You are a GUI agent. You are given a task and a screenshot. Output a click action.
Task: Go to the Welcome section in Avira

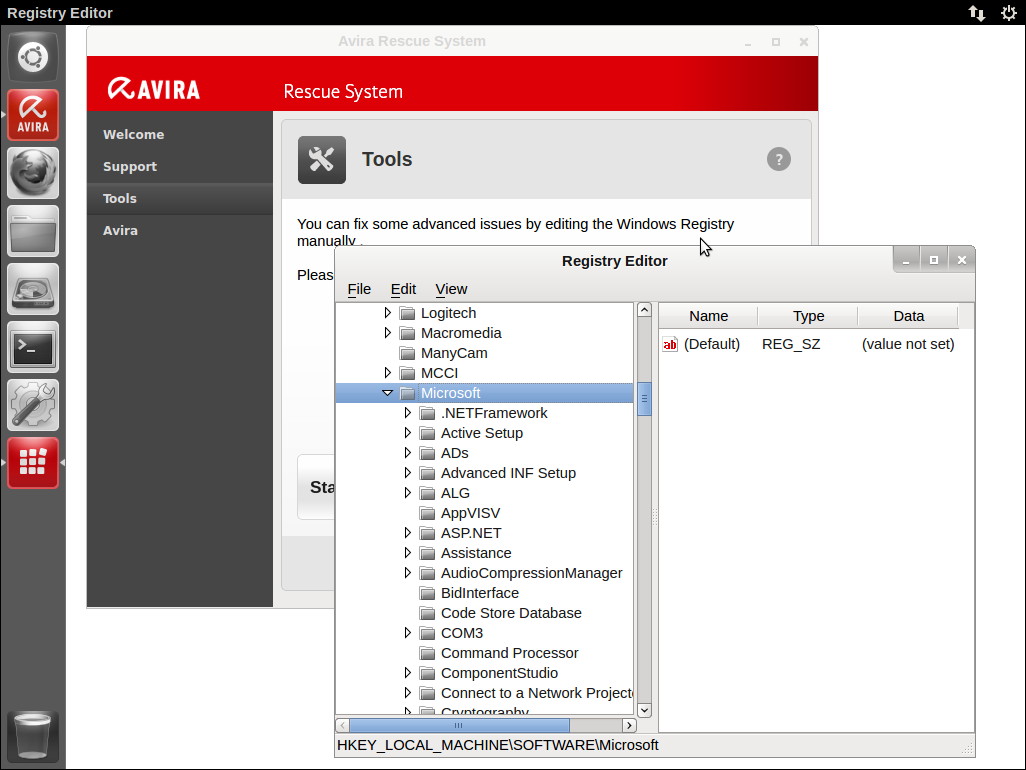pyautogui.click(x=133, y=135)
